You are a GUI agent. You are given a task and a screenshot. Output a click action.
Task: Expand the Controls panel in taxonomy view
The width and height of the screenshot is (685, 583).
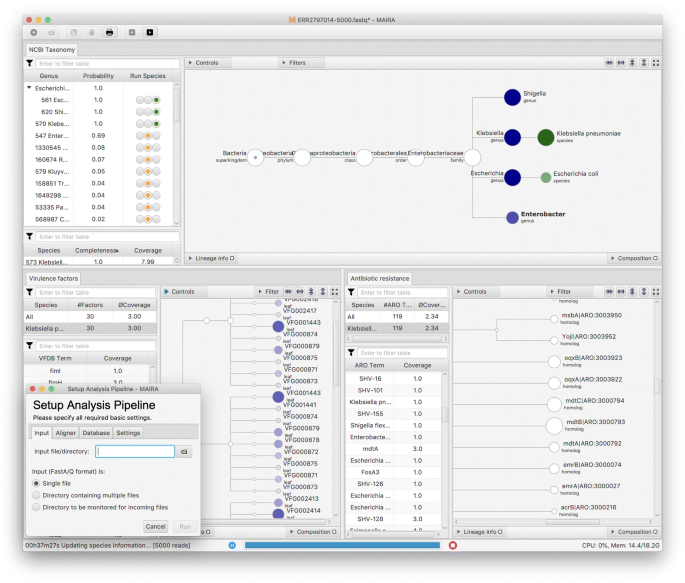pos(202,63)
